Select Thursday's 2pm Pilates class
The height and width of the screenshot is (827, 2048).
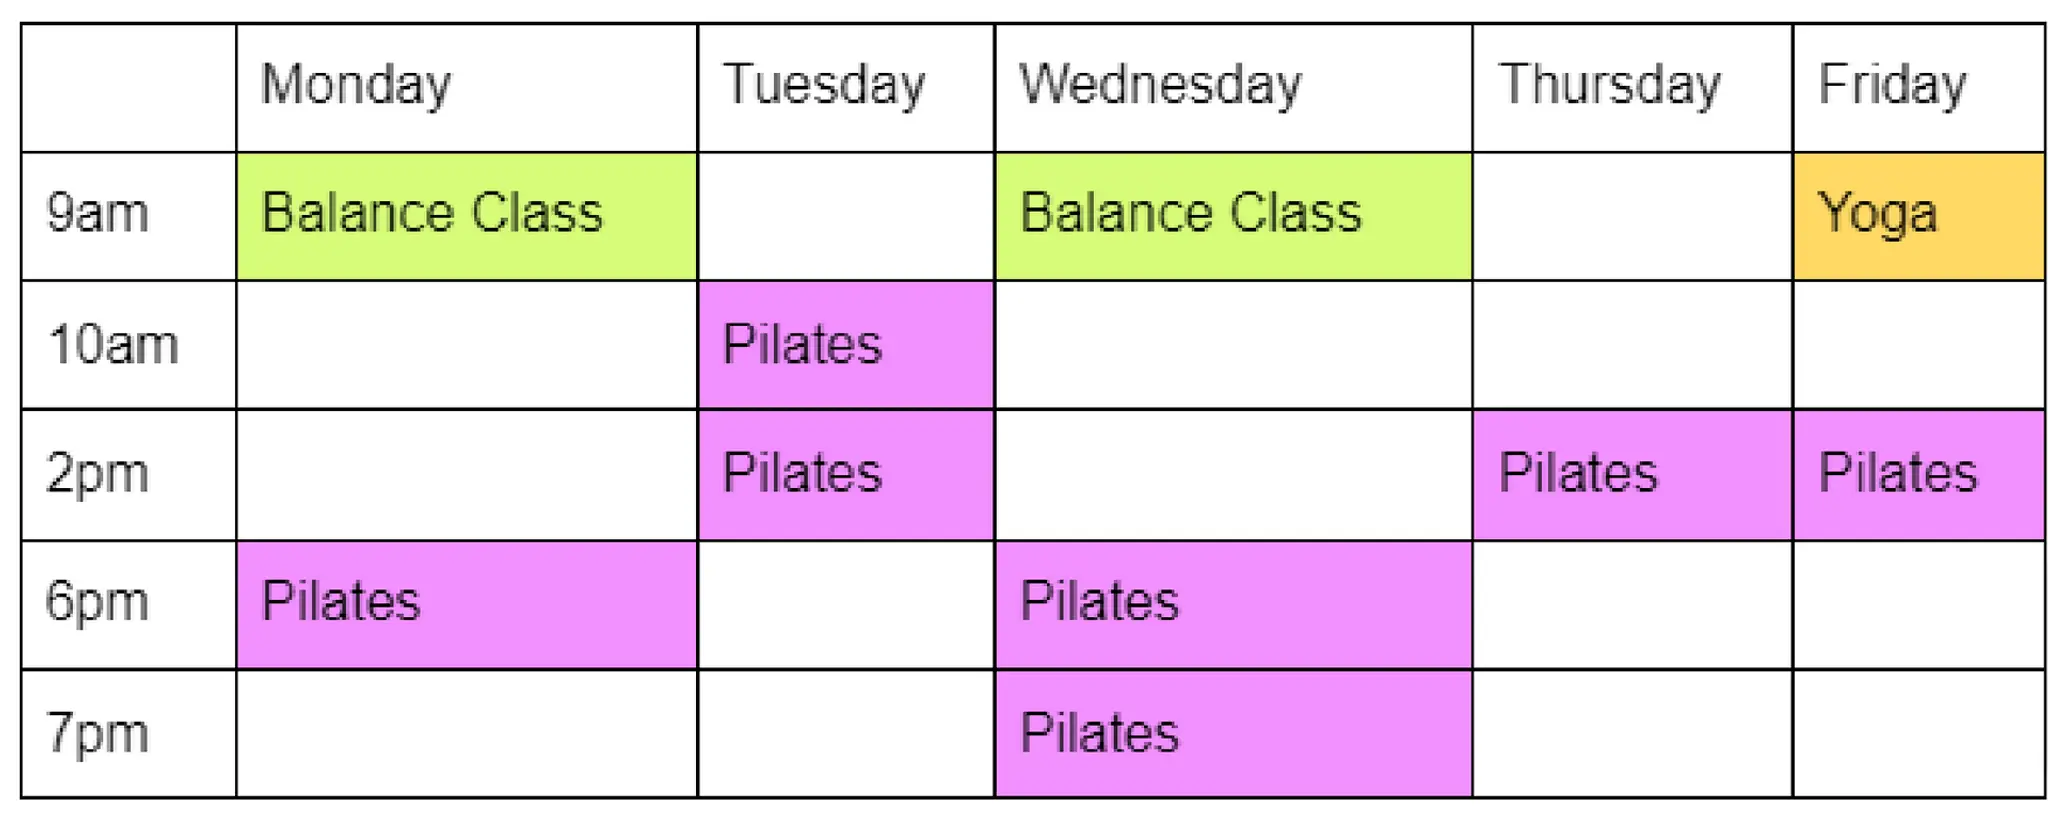[x=1632, y=474]
